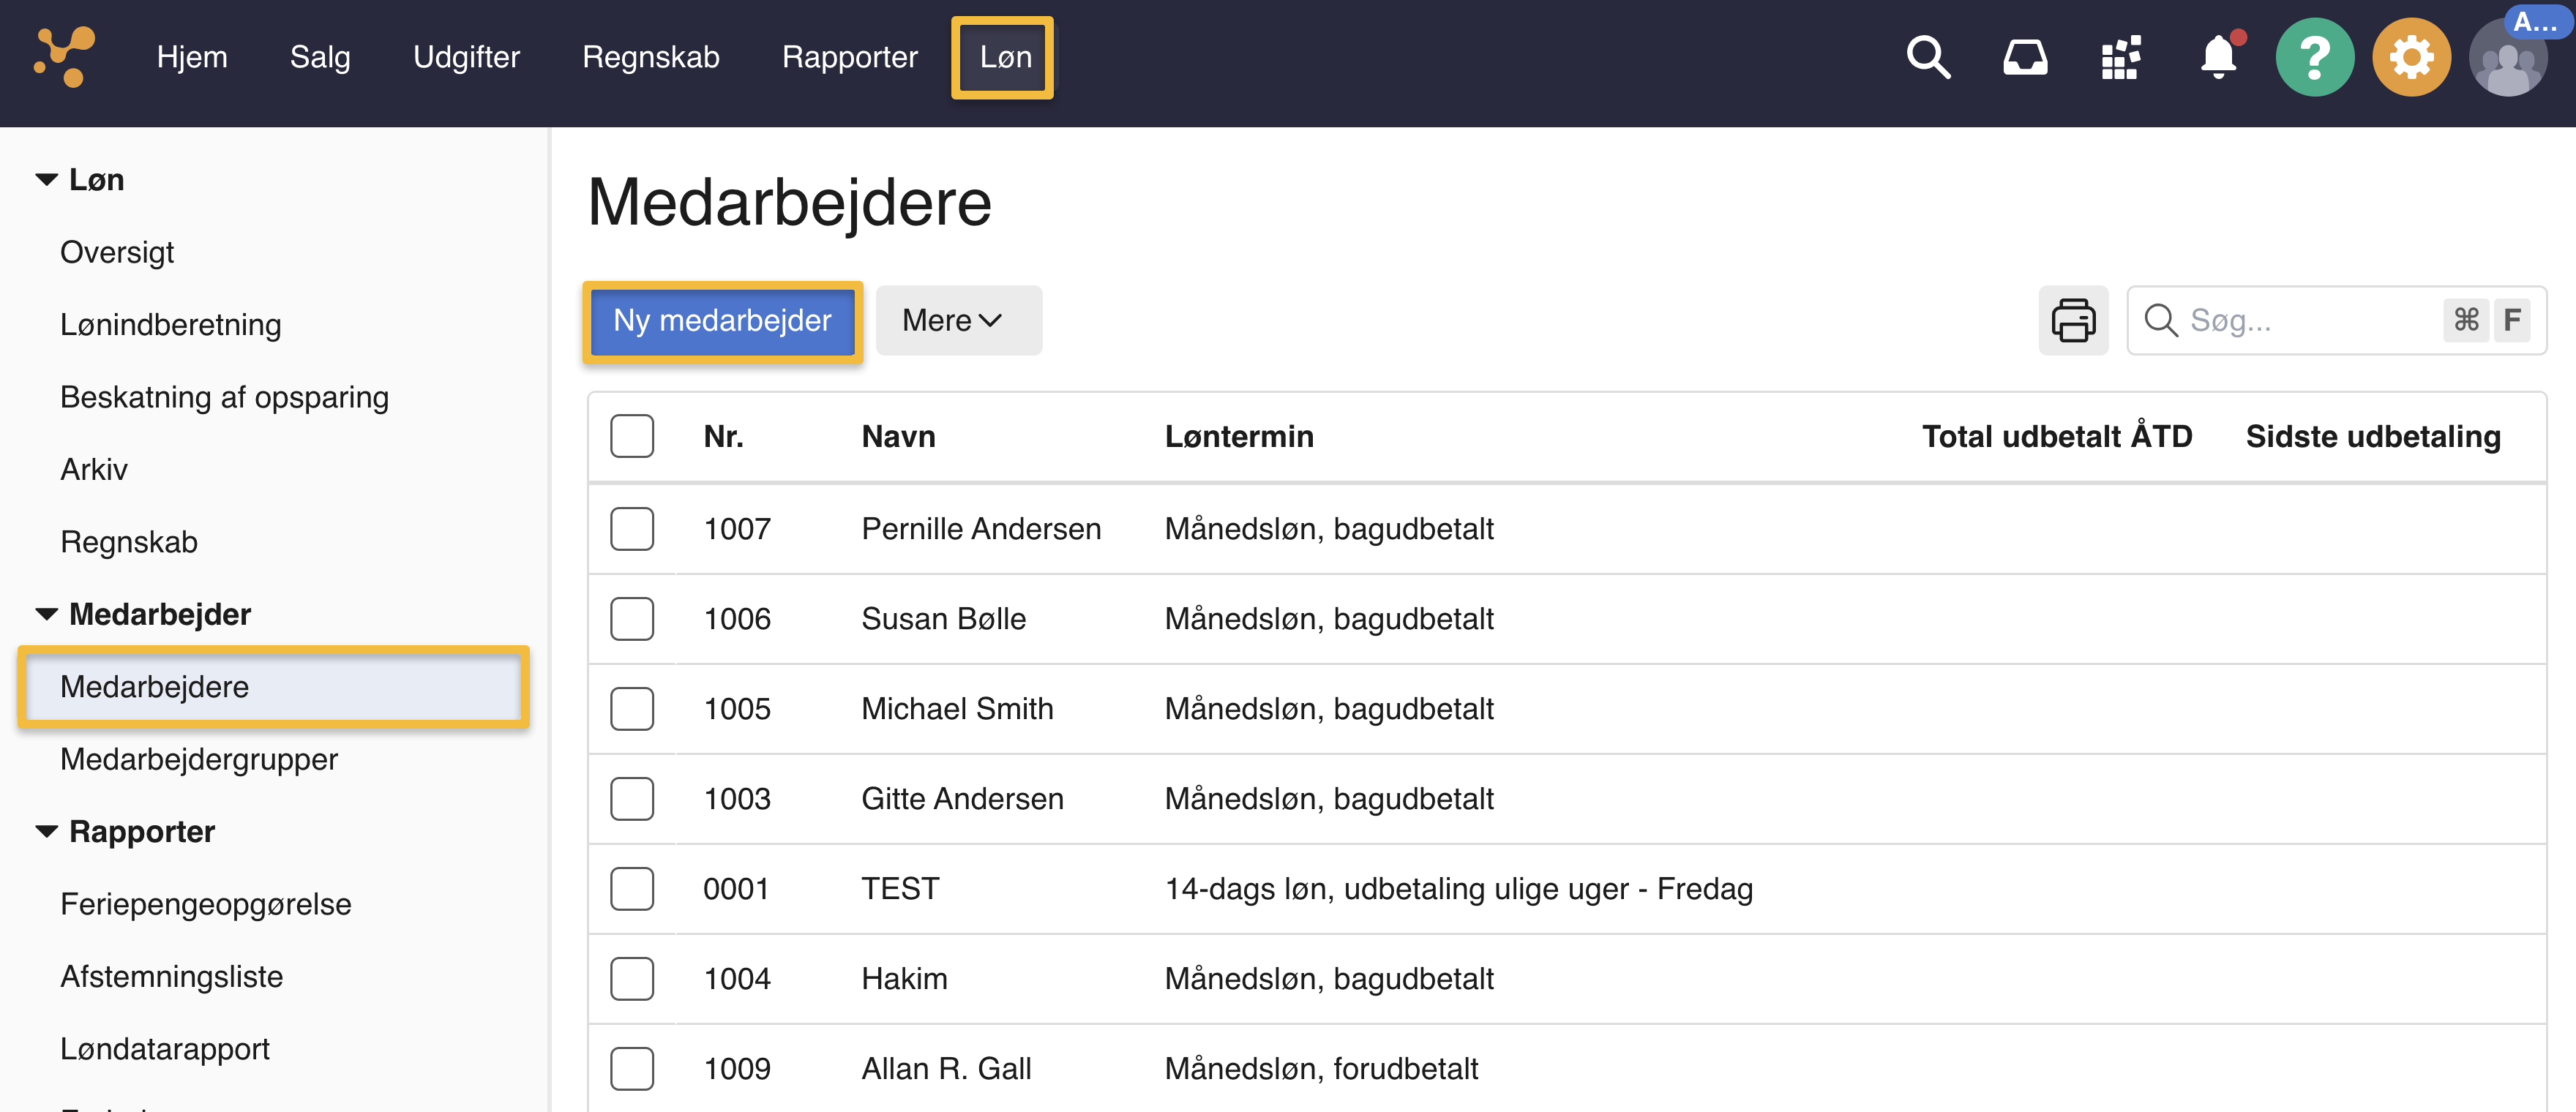Collapse the Løn sidebar section
The width and height of the screenshot is (2576, 1112).
pyautogui.click(x=47, y=180)
